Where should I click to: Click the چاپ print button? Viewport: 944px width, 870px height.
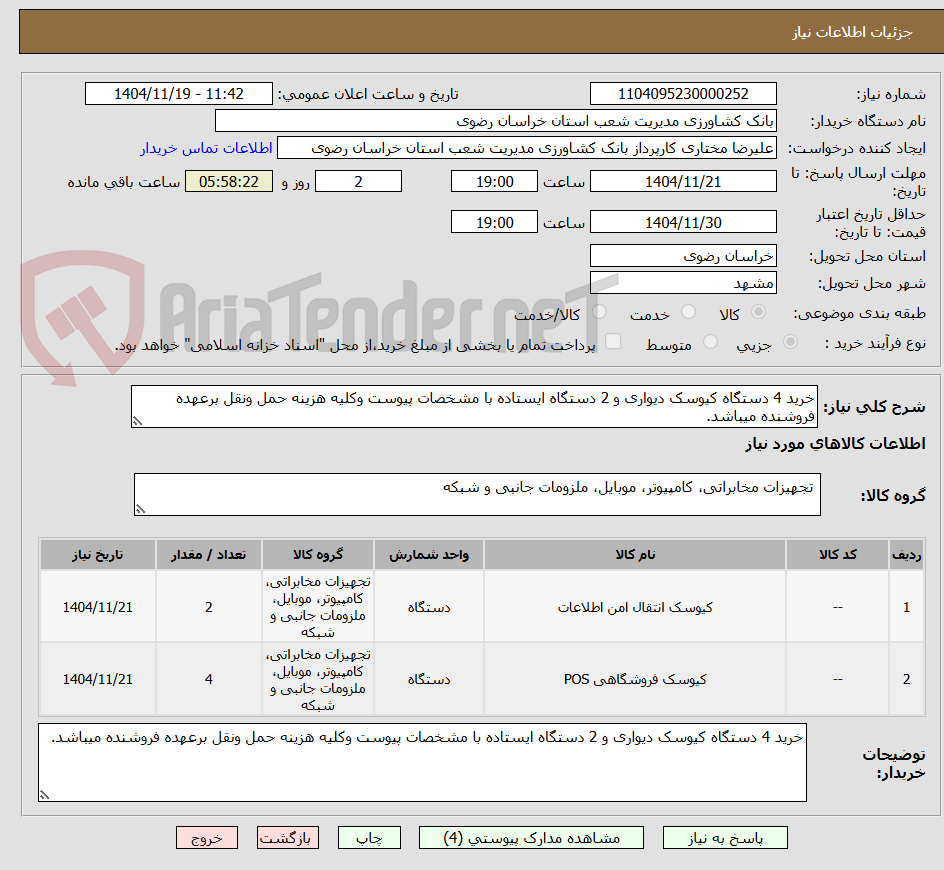coord(369,837)
